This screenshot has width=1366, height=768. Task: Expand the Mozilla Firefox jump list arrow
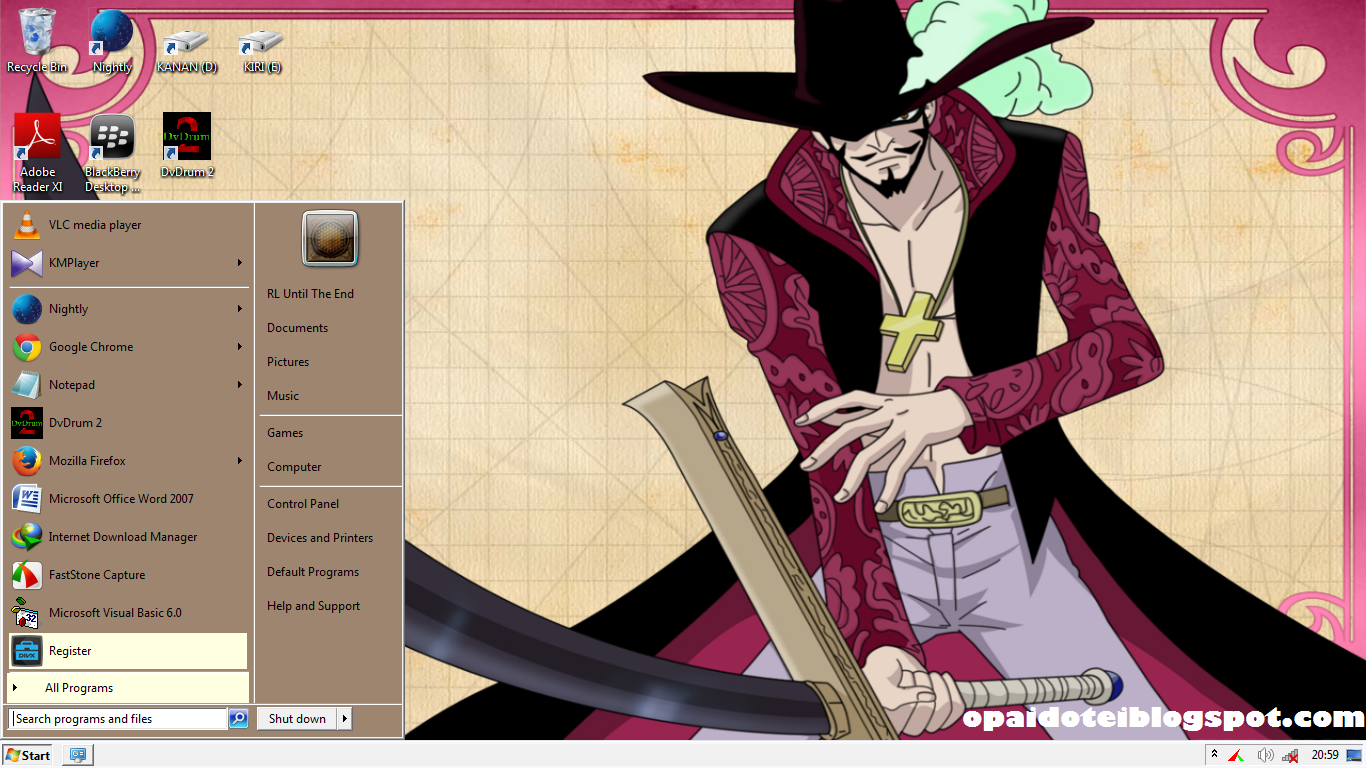pyautogui.click(x=240, y=461)
